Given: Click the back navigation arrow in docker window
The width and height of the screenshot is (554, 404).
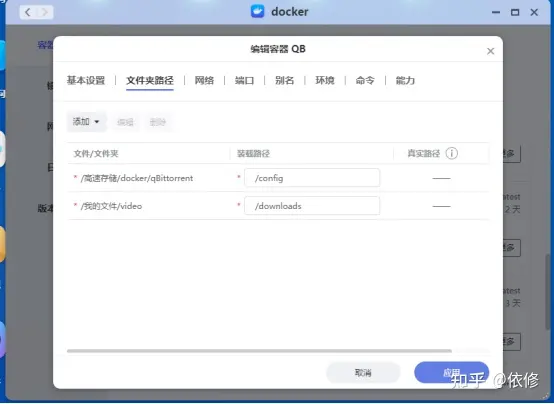Looking at the screenshot, I should point(28,12).
